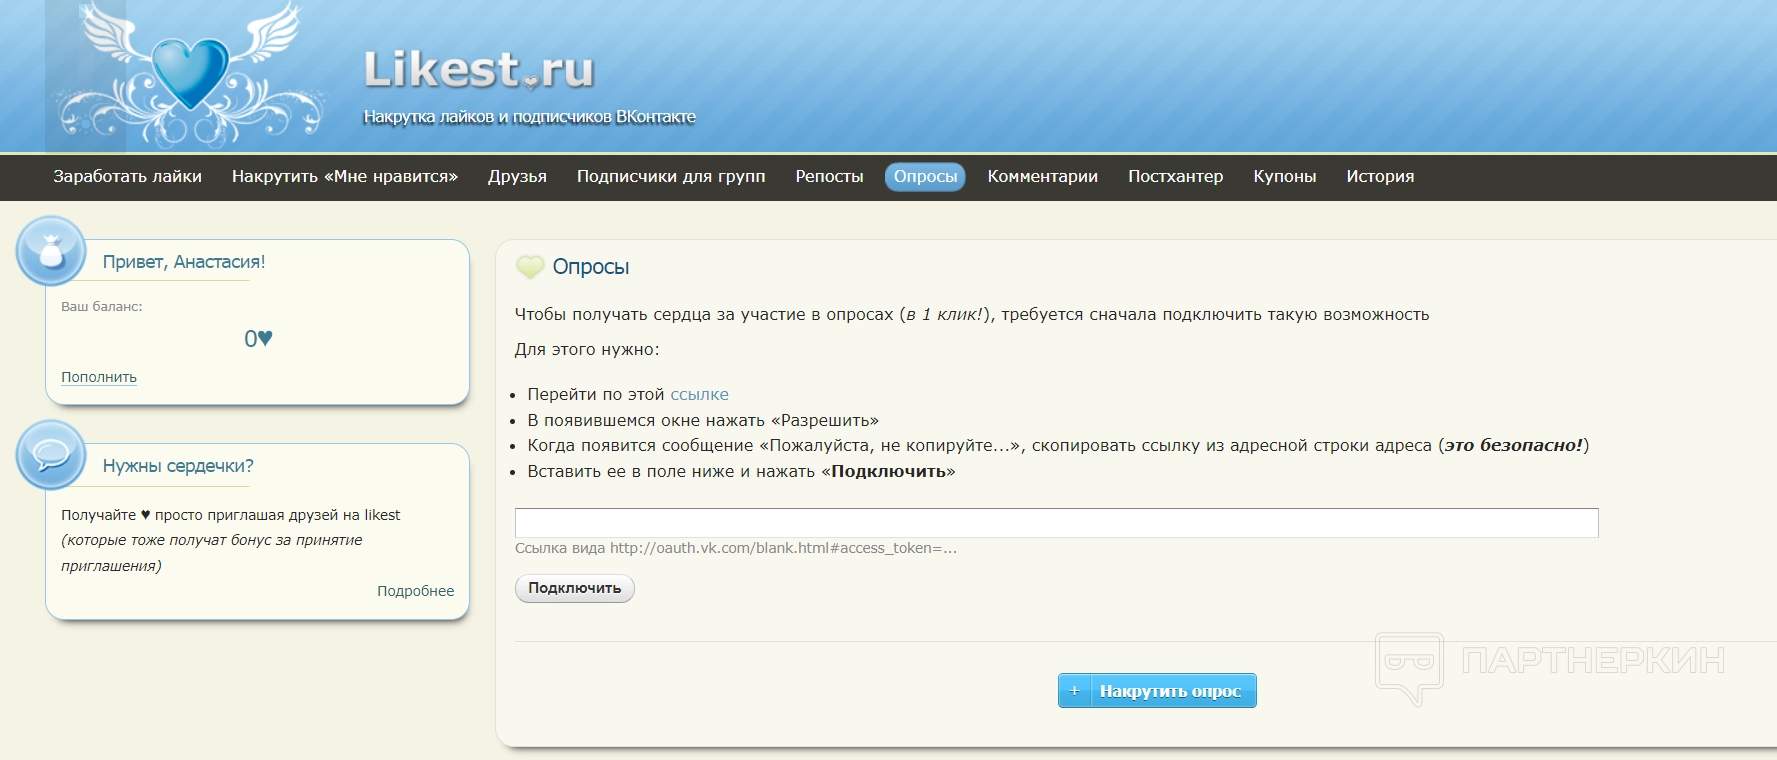Click the hint text 'Ссылка вида http://oauth.vk.com/blank.html#access_token=...'

pyautogui.click(x=736, y=548)
